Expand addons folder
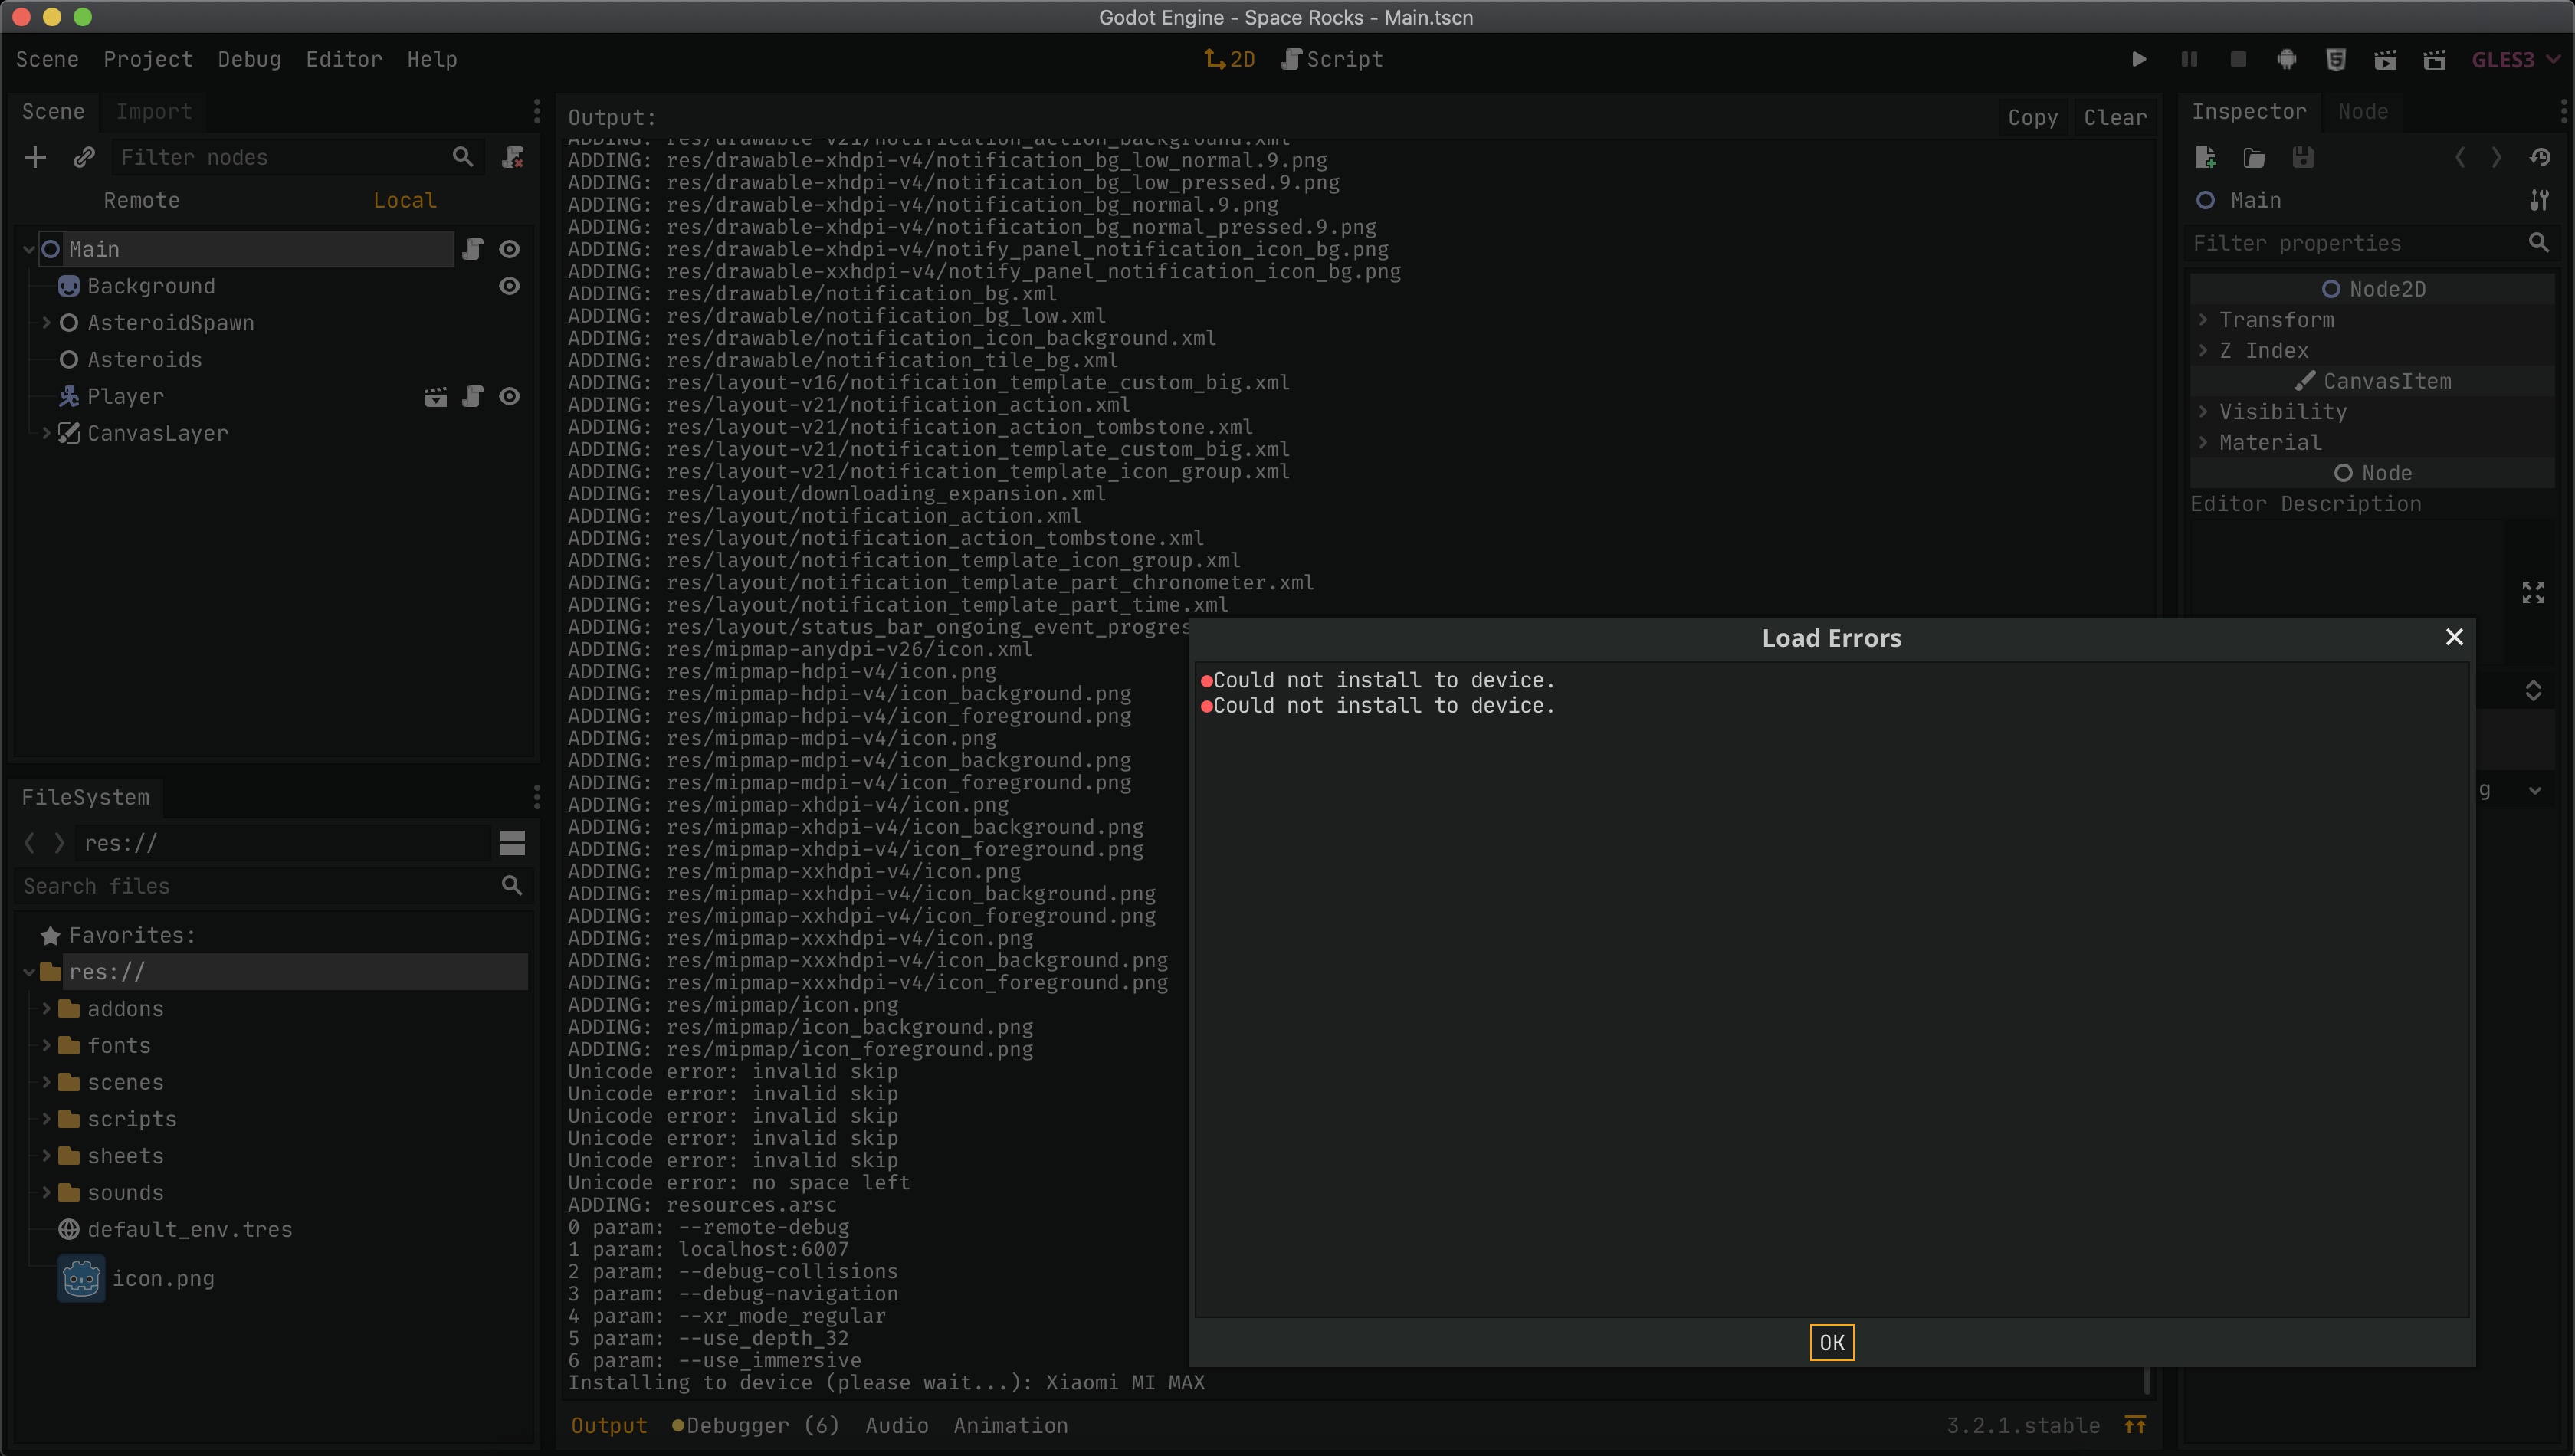Screen dimensions: 2575x1456 (46, 1008)
